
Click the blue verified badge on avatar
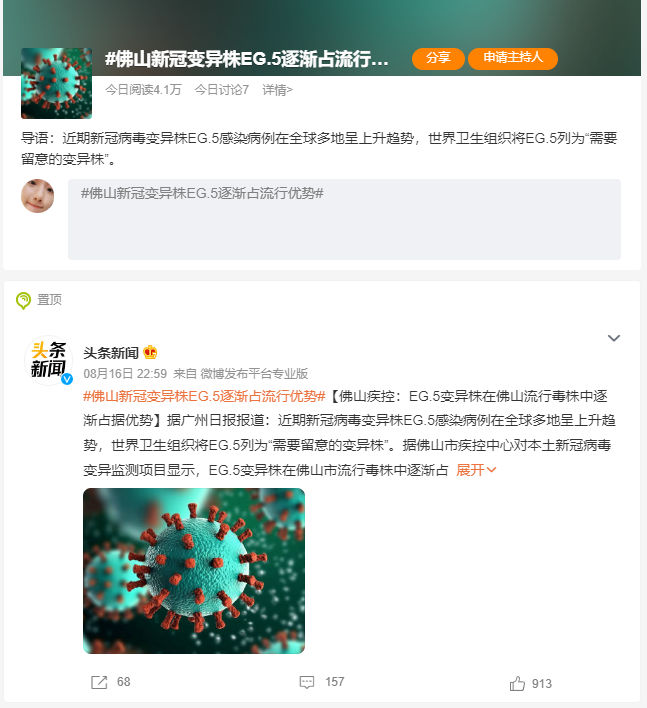pos(67,379)
